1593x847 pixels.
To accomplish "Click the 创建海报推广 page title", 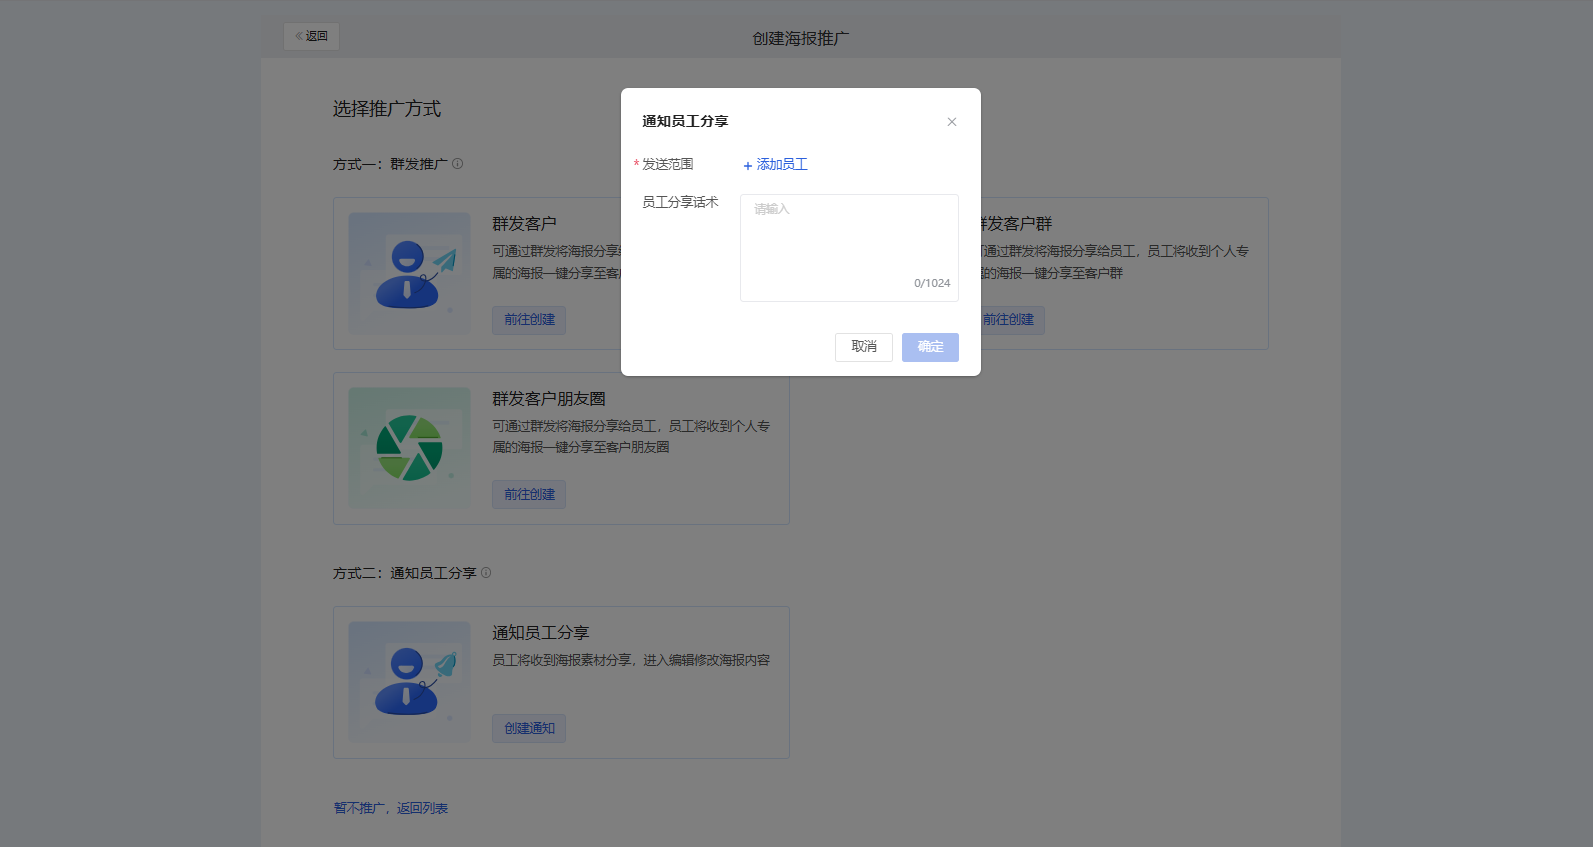I will coord(801,38).
